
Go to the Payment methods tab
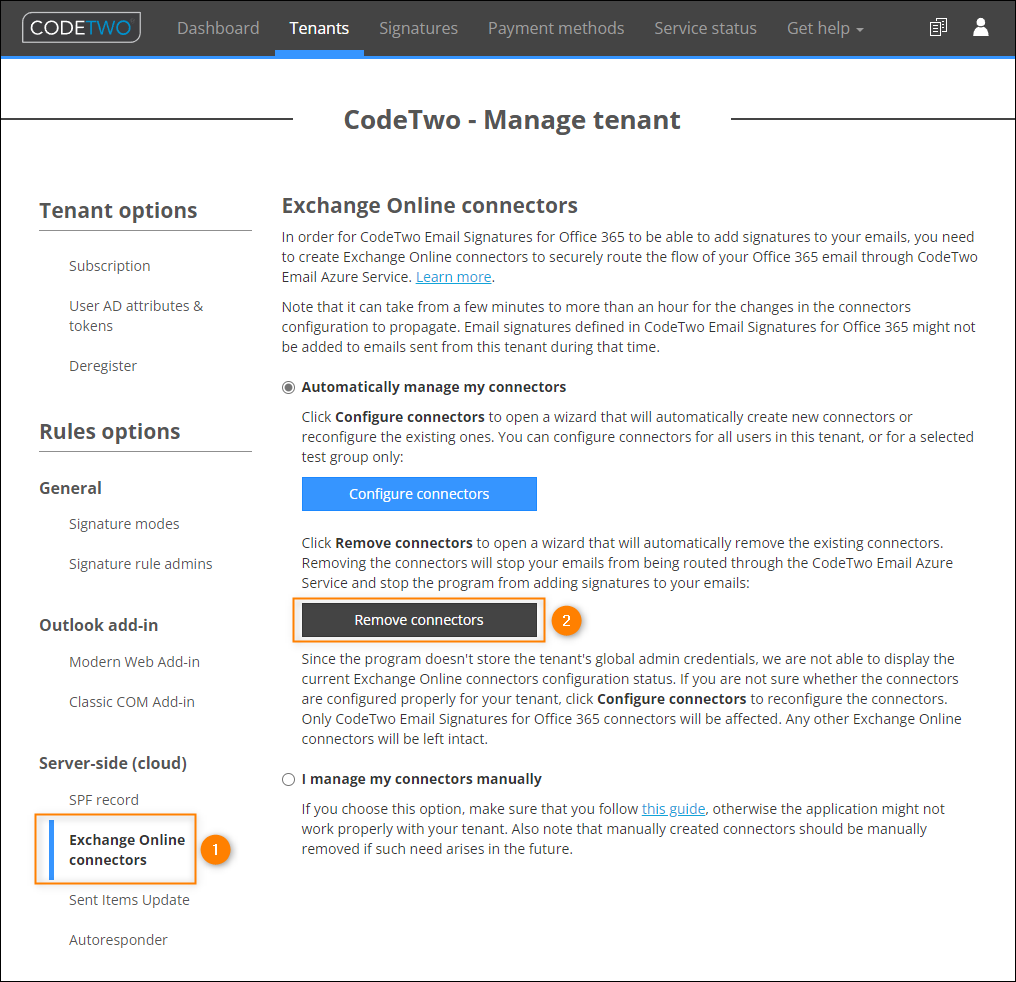point(556,27)
